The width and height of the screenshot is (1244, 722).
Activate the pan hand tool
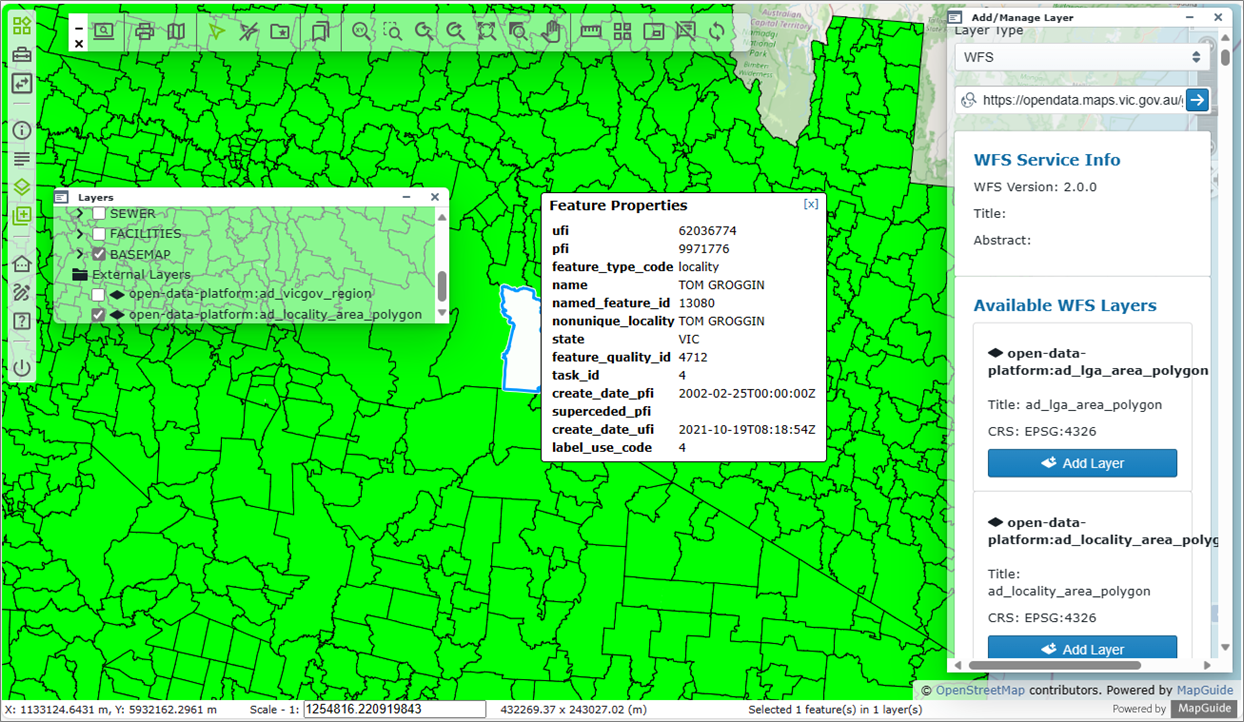[x=550, y=32]
